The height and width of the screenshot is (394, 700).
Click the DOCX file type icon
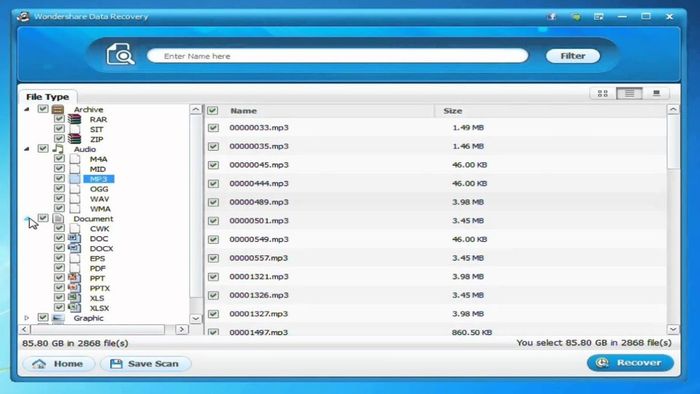point(75,248)
